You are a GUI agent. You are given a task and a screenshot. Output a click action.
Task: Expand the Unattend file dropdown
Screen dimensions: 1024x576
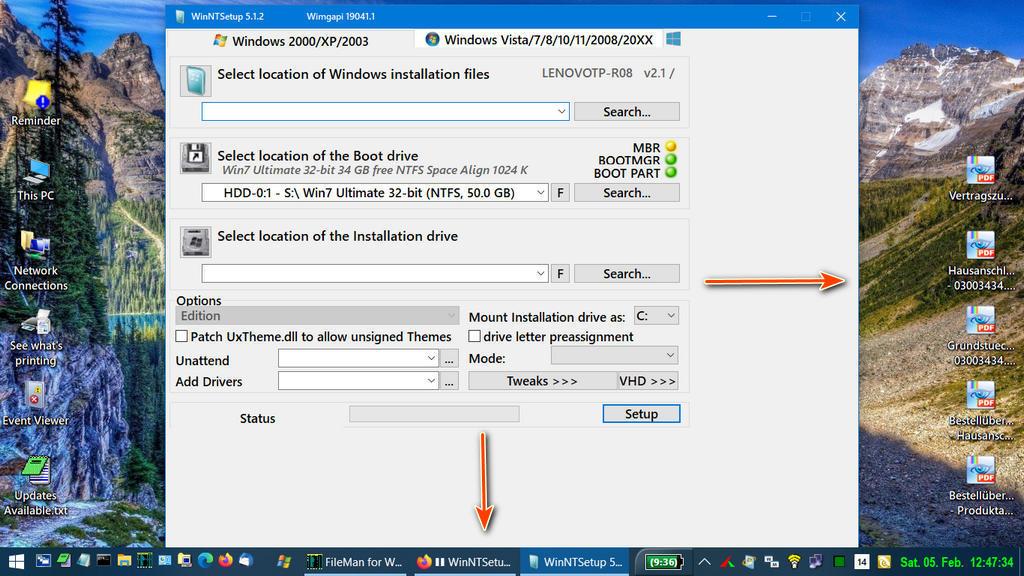tap(431, 358)
